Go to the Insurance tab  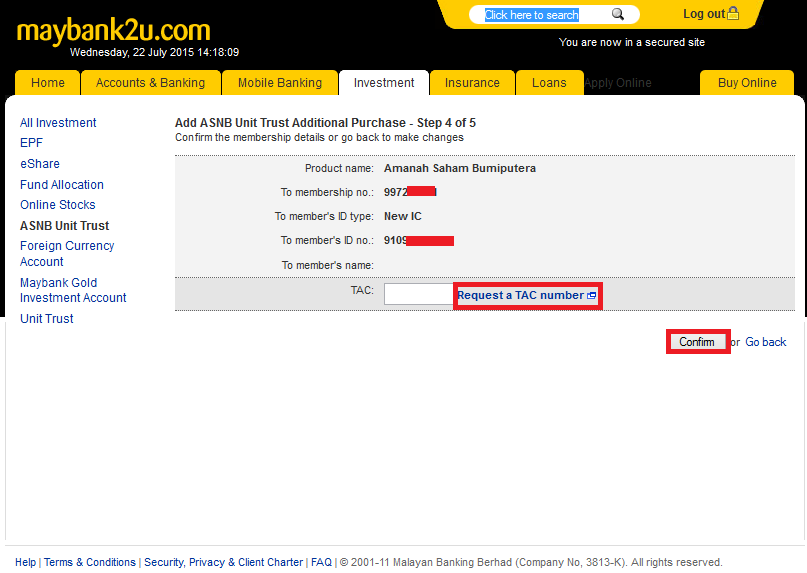click(472, 83)
